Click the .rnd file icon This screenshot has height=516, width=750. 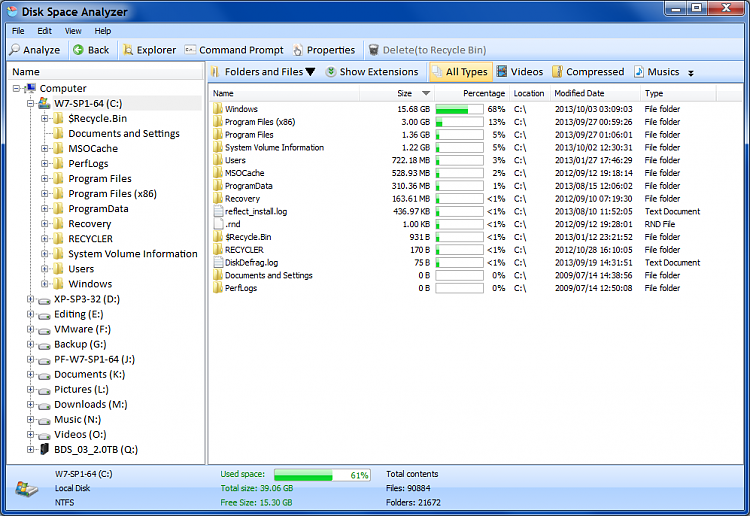pyautogui.click(x=218, y=224)
